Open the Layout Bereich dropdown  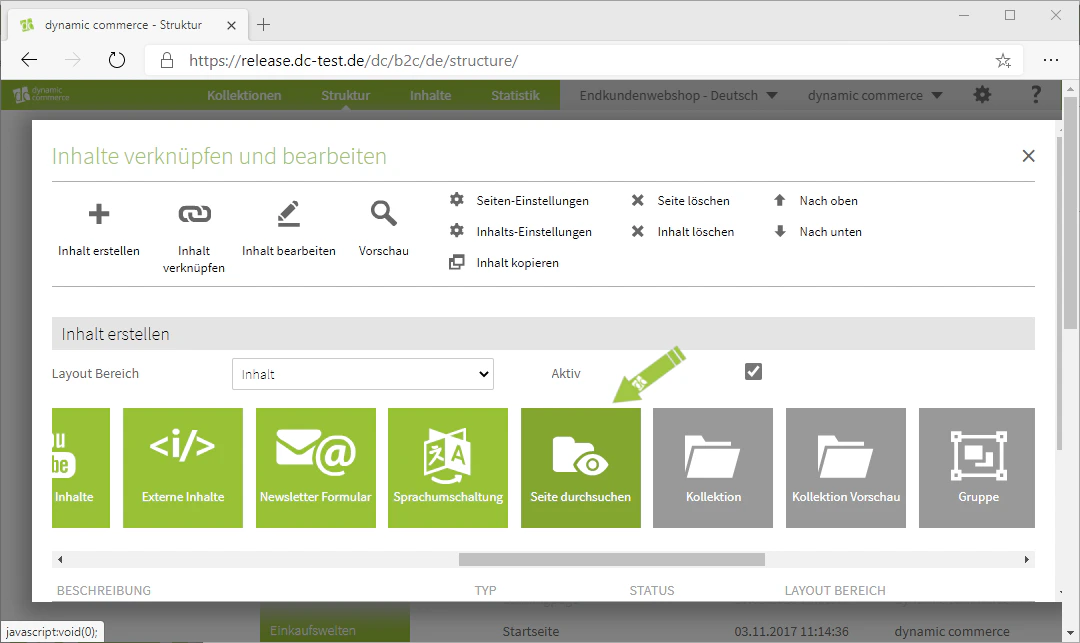click(x=363, y=374)
